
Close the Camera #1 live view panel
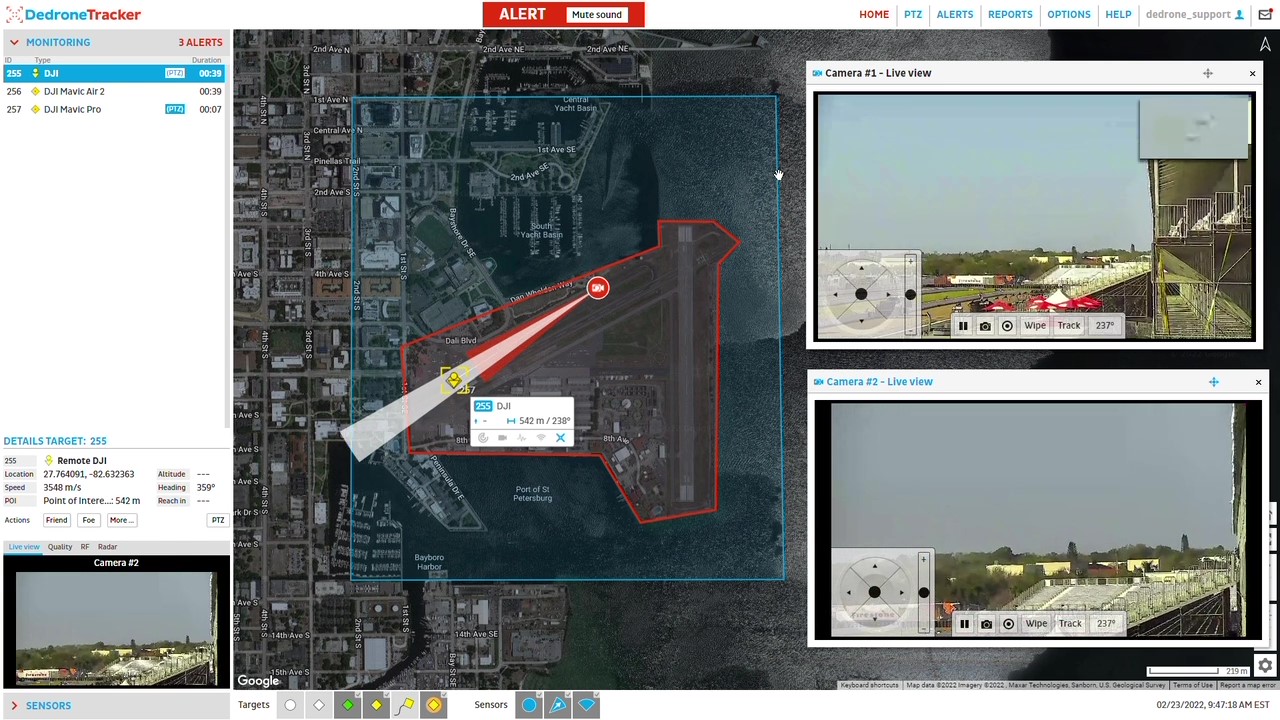1252,73
